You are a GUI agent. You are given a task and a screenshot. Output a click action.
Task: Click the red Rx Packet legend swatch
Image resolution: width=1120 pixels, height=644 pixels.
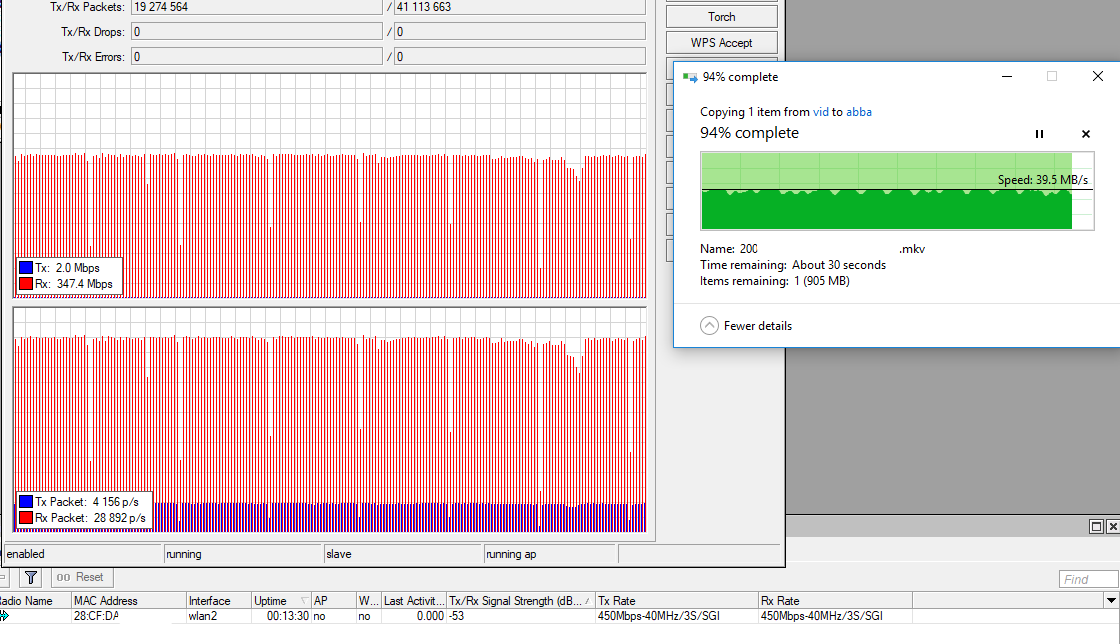coord(26,518)
